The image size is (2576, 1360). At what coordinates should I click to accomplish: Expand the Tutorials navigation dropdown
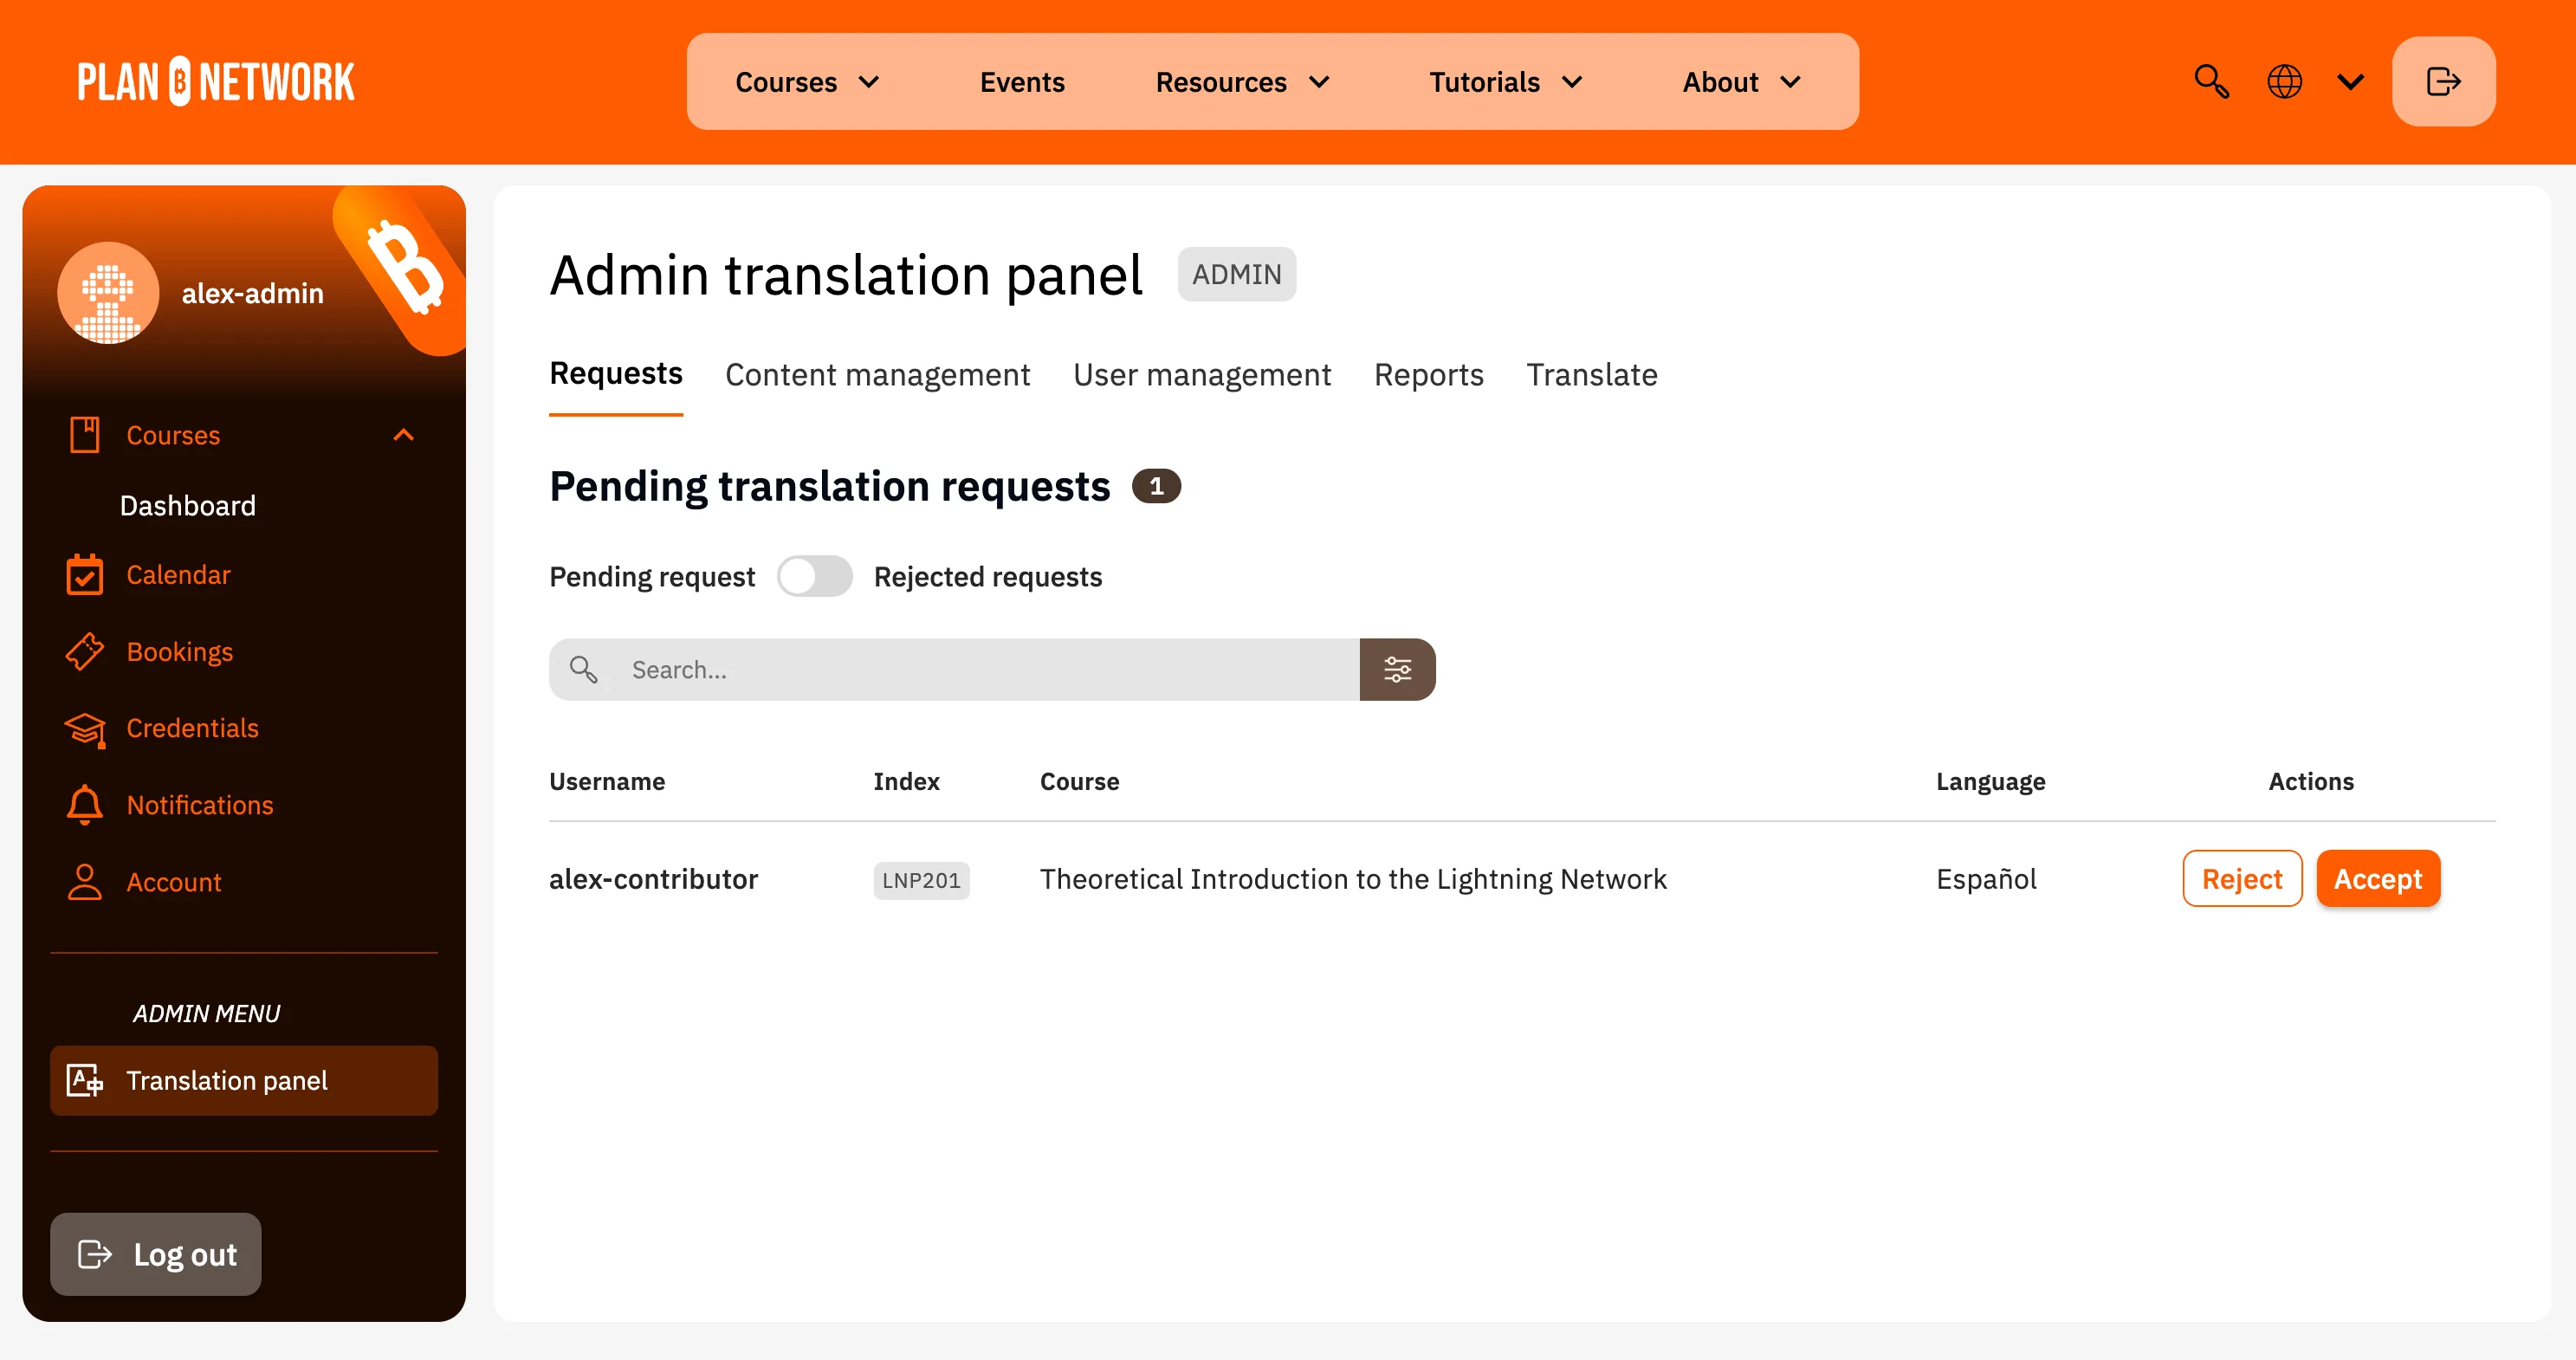click(1505, 82)
